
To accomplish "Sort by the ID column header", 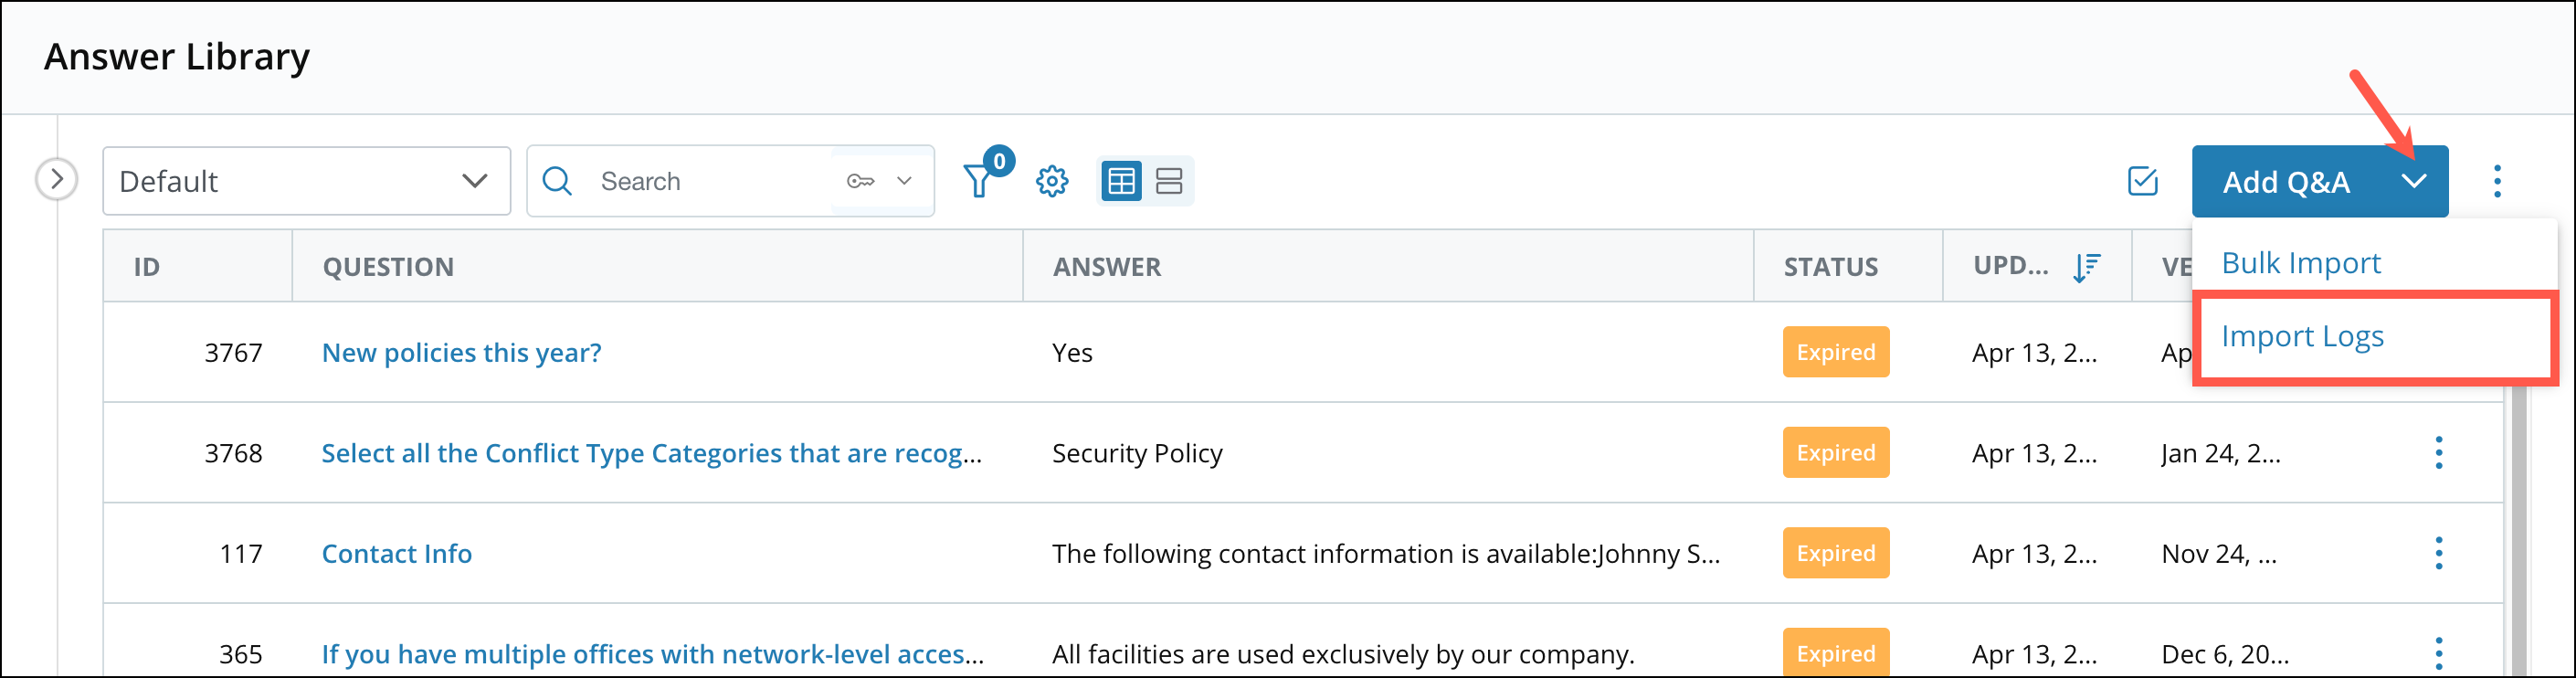I will click(146, 267).
